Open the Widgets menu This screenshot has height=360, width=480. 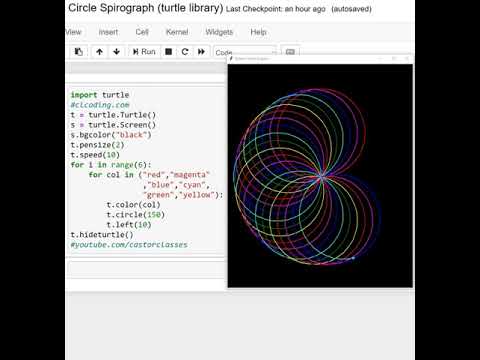tap(219, 32)
